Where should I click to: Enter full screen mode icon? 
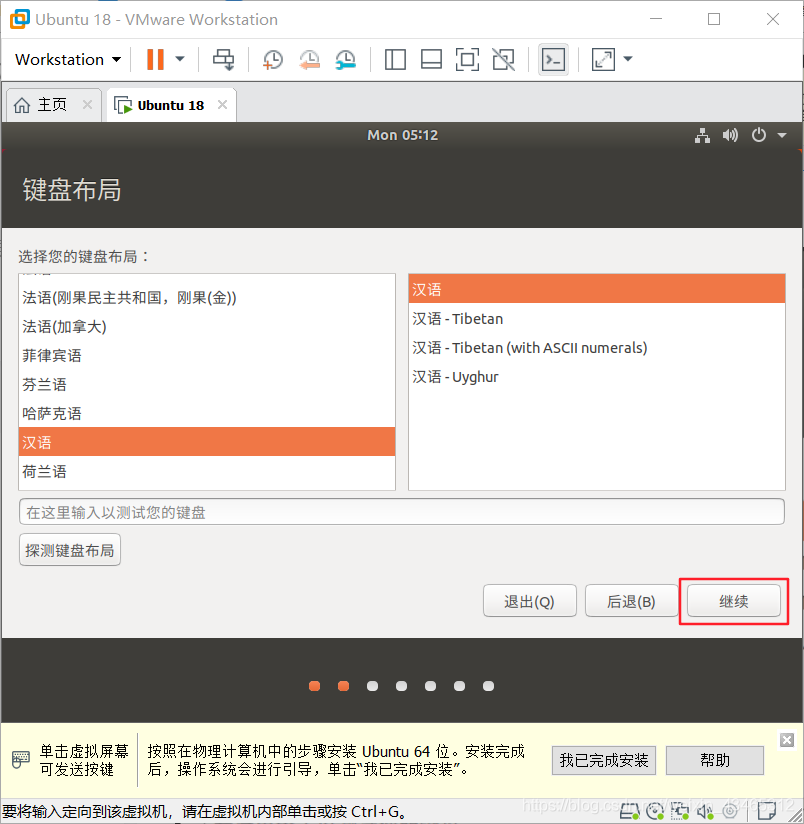(x=467, y=59)
